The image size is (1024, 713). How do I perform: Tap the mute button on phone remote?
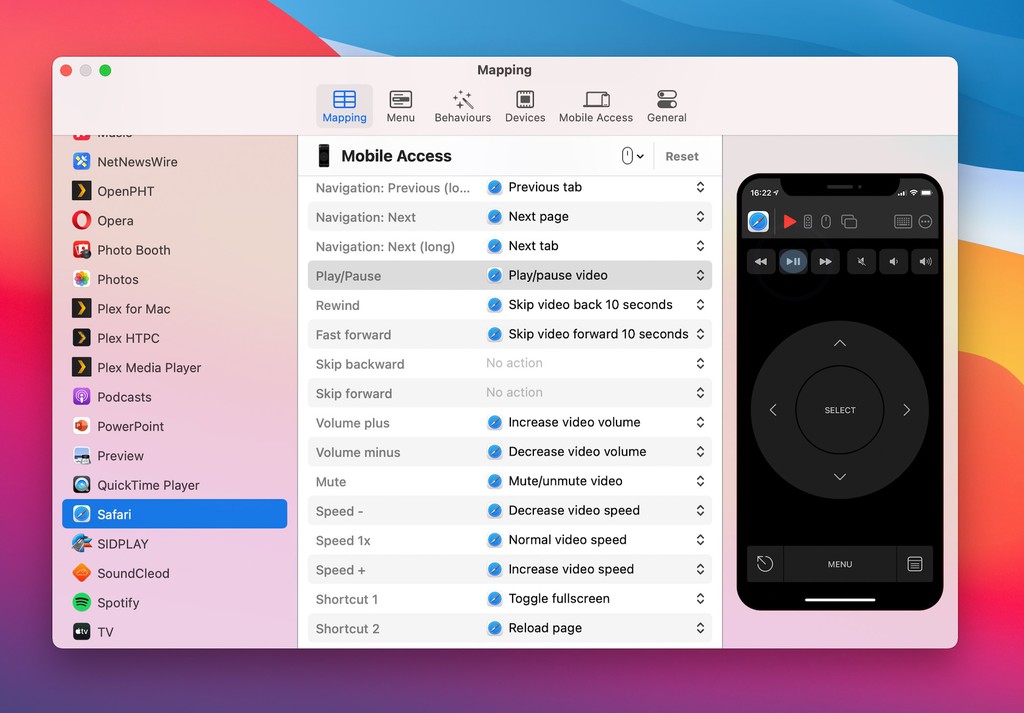click(x=862, y=261)
